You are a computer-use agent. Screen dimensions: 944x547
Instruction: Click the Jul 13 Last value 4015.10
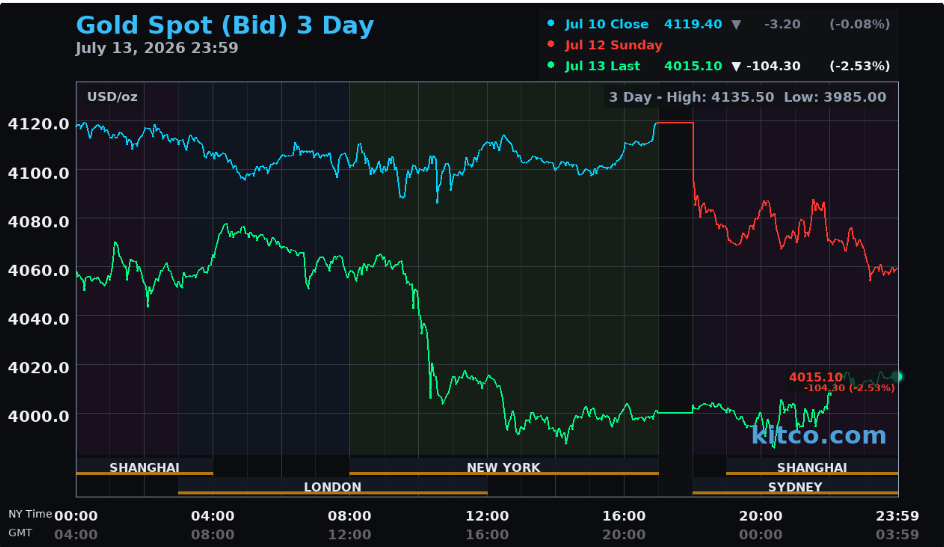pyautogui.click(x=693, y=66)
